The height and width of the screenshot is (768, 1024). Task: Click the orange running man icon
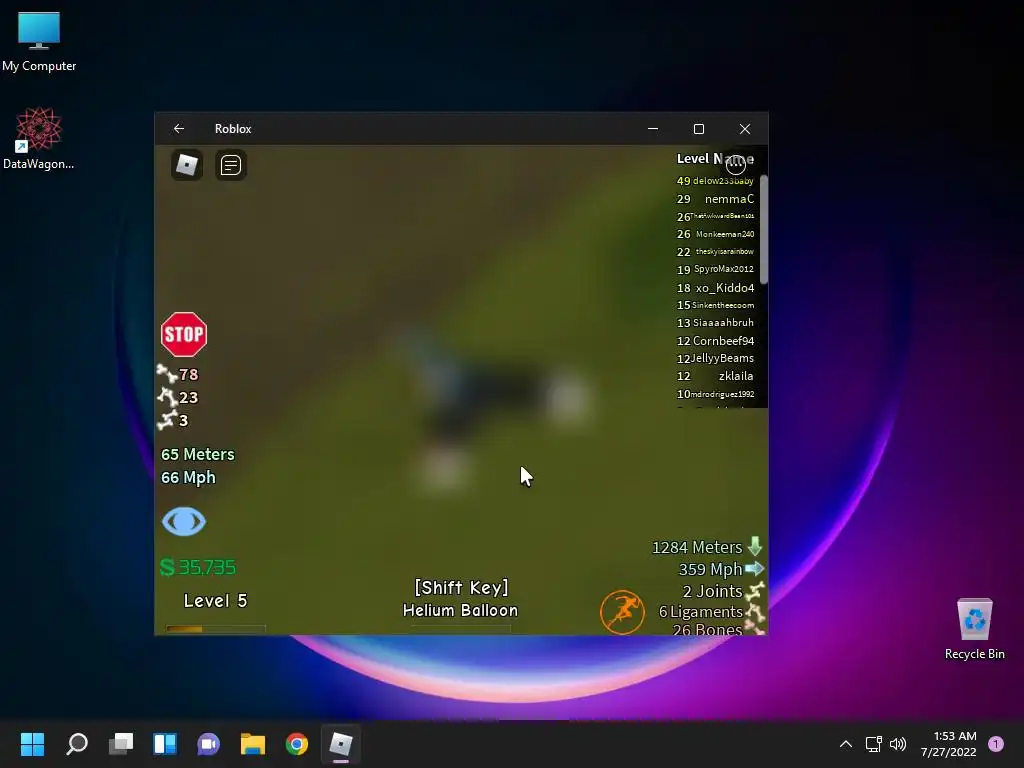(x=622, y=612)
